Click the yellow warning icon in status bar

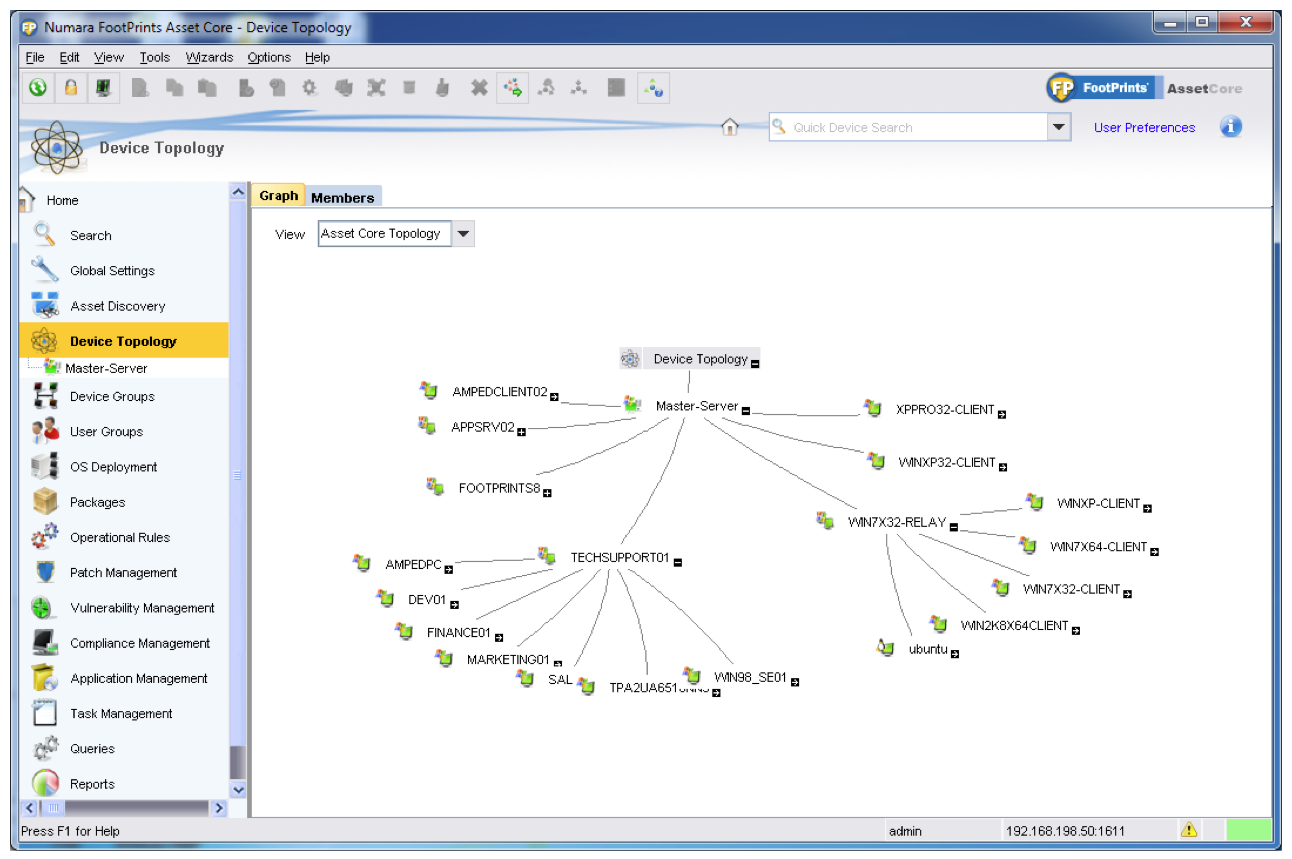tap(1188, 830)
